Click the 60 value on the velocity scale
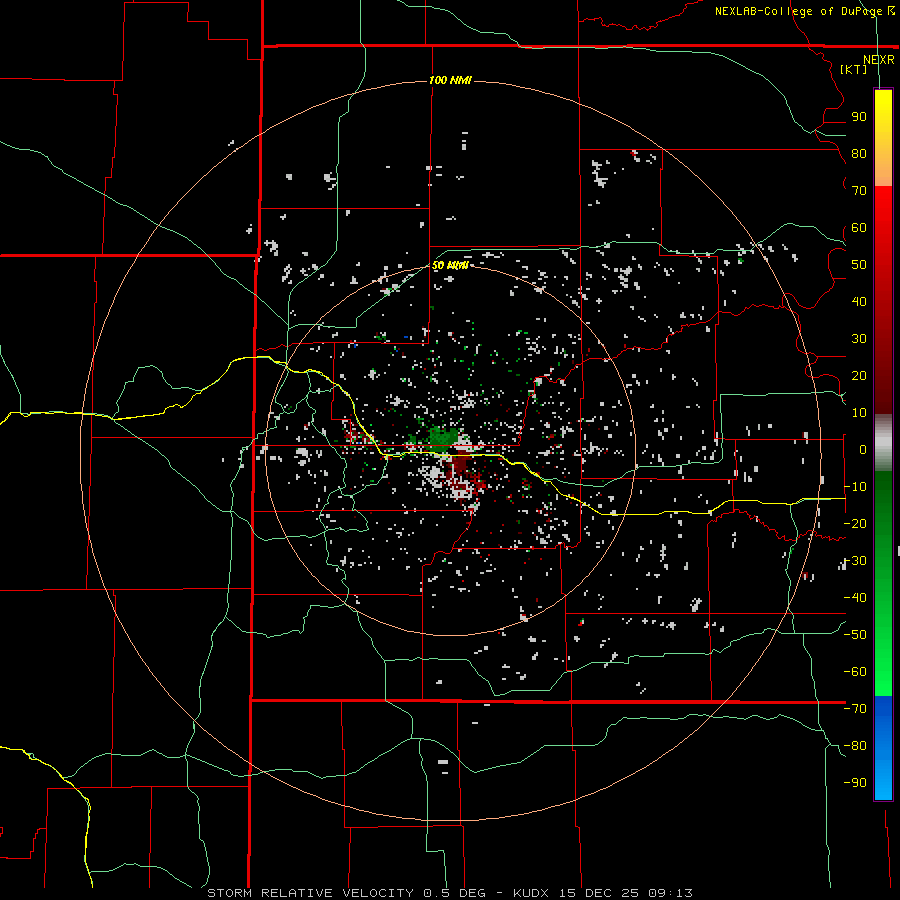Image resolution: width=900 pixels, height=900 pixels. [x=859, y=227]
